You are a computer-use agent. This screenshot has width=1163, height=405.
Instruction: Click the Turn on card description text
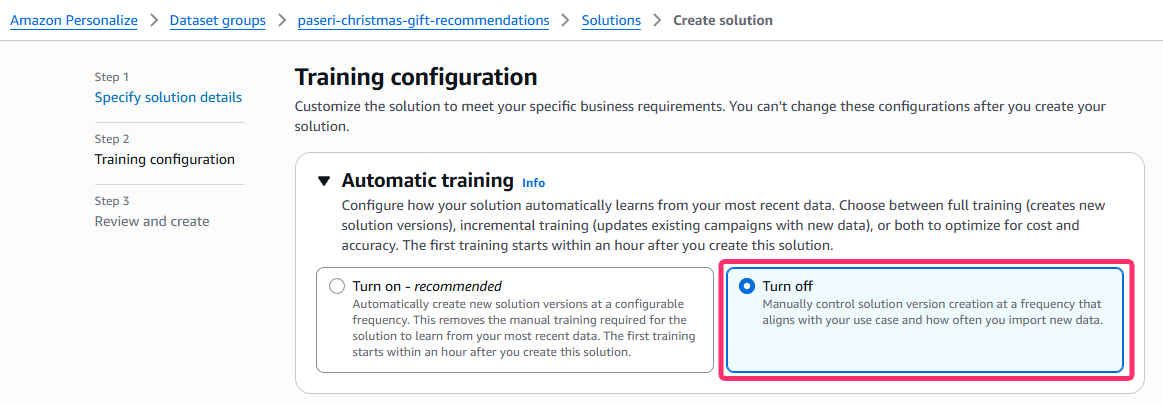point(524,327)
